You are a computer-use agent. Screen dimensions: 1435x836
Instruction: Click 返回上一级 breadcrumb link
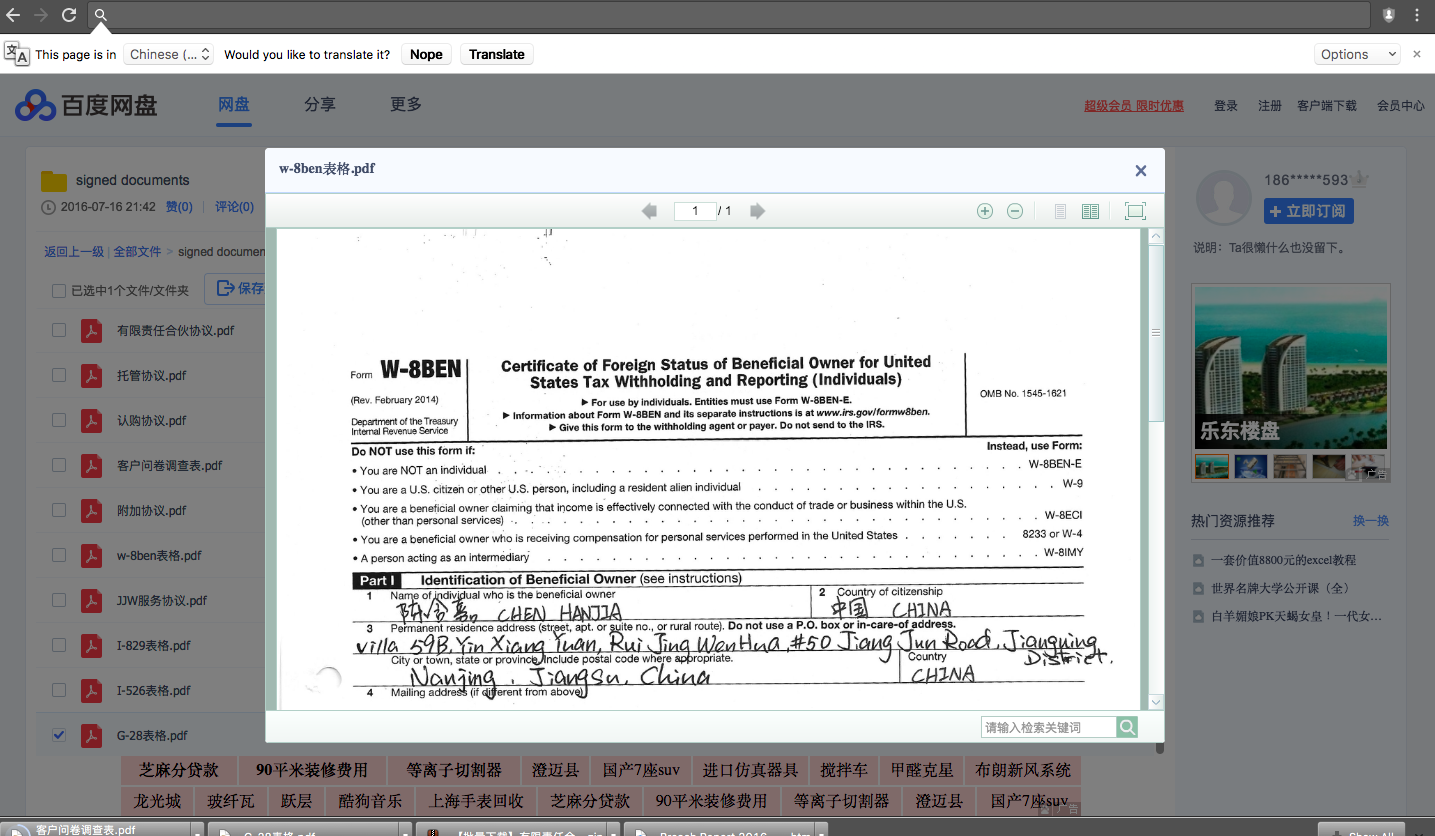pyautogui.click(x=74, y=252)
